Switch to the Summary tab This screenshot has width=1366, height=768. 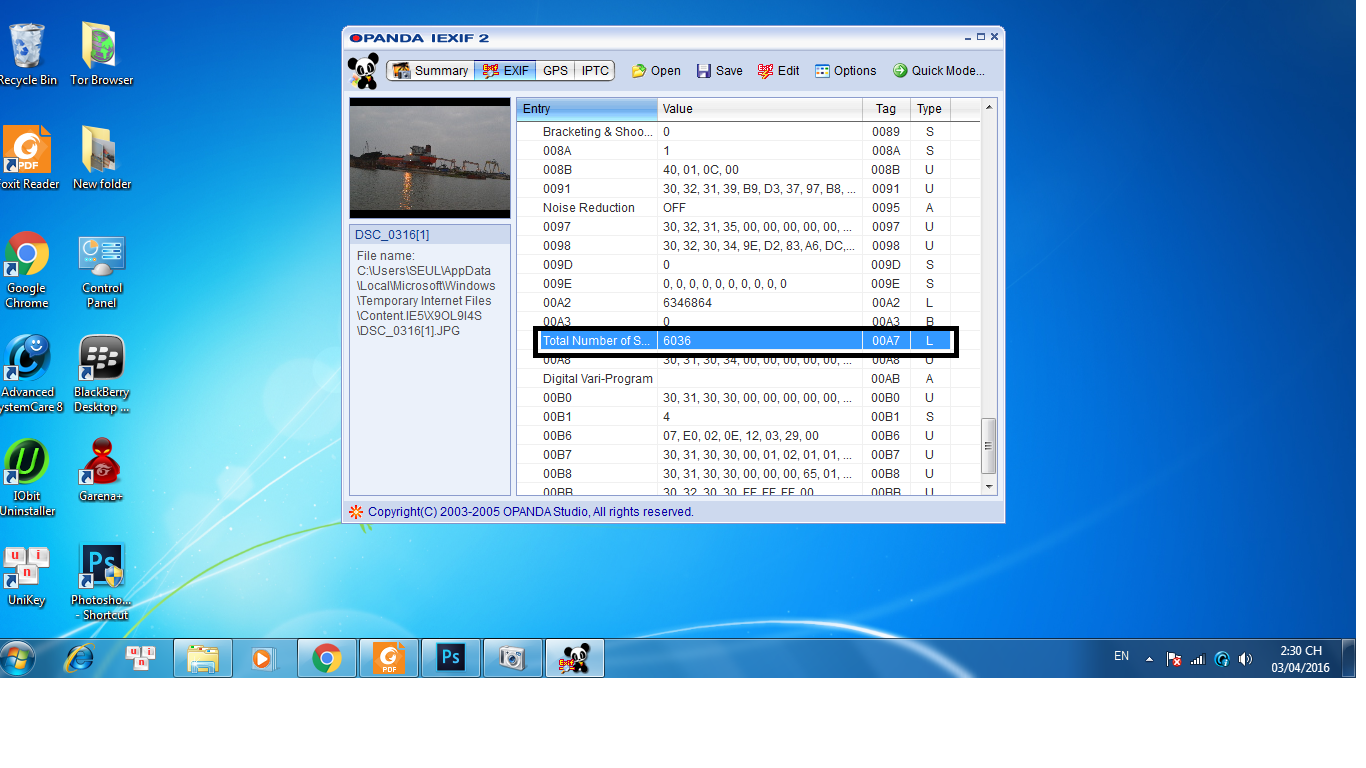point(430,71)
